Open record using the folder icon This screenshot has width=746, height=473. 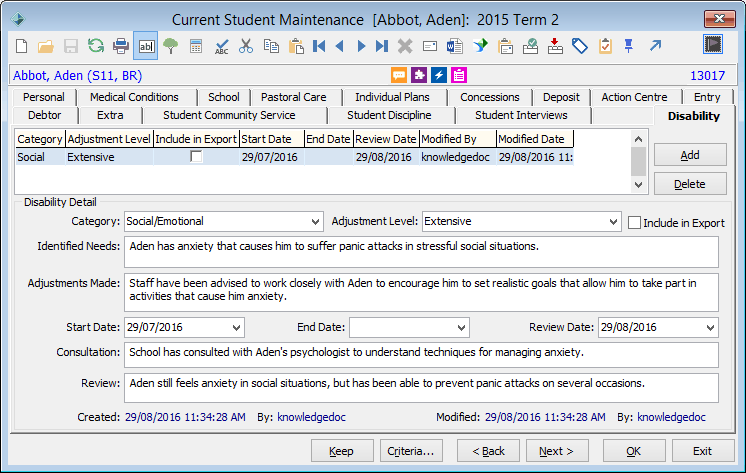point(46,46)
